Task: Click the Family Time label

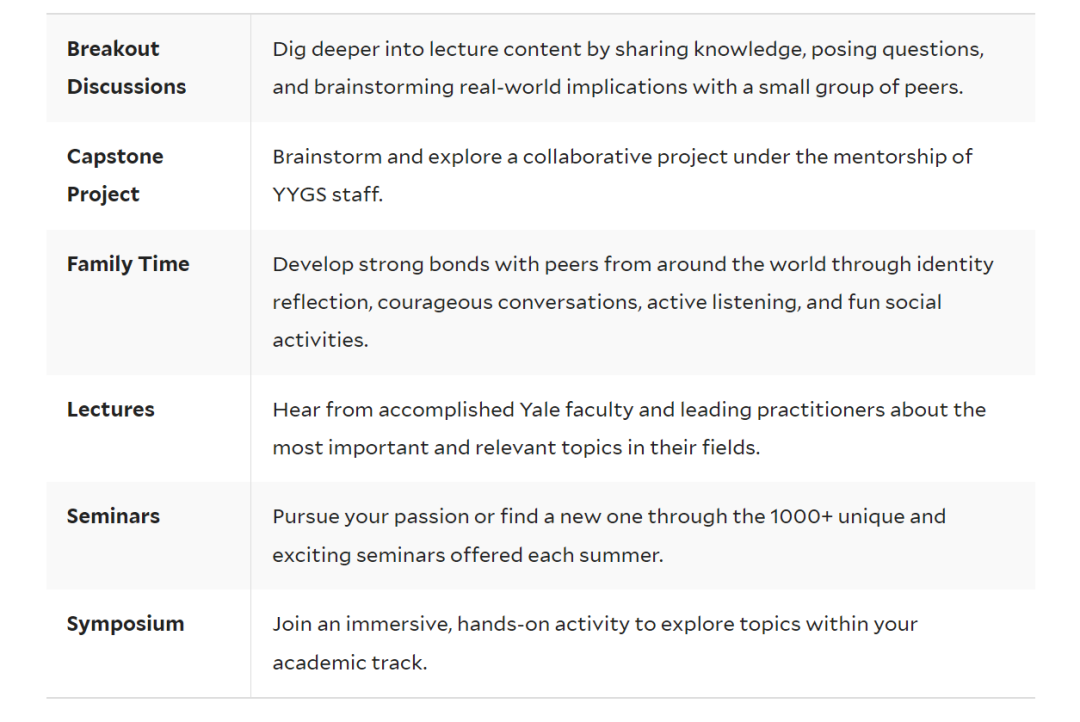Action: (128, 264)
